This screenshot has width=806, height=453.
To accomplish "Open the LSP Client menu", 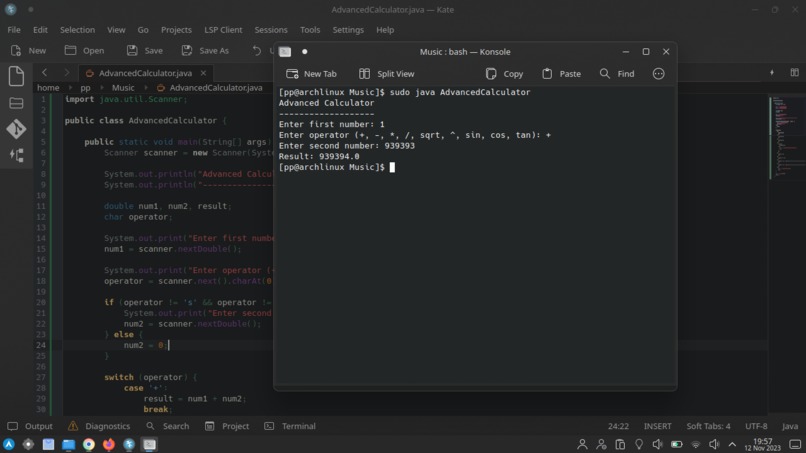I will pos(223,30).
